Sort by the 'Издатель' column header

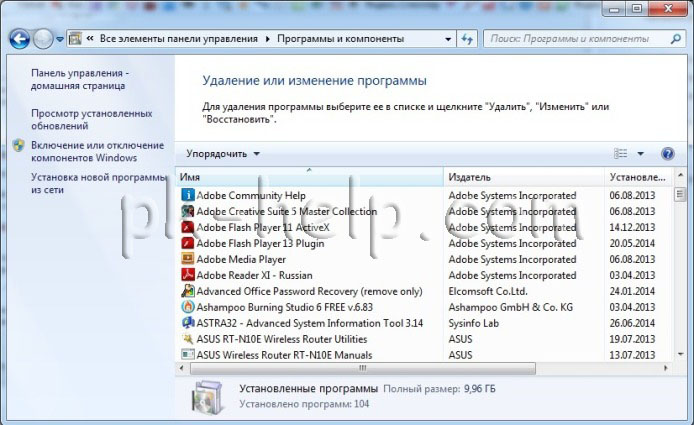pyautogui.click(x=524, y=177)
